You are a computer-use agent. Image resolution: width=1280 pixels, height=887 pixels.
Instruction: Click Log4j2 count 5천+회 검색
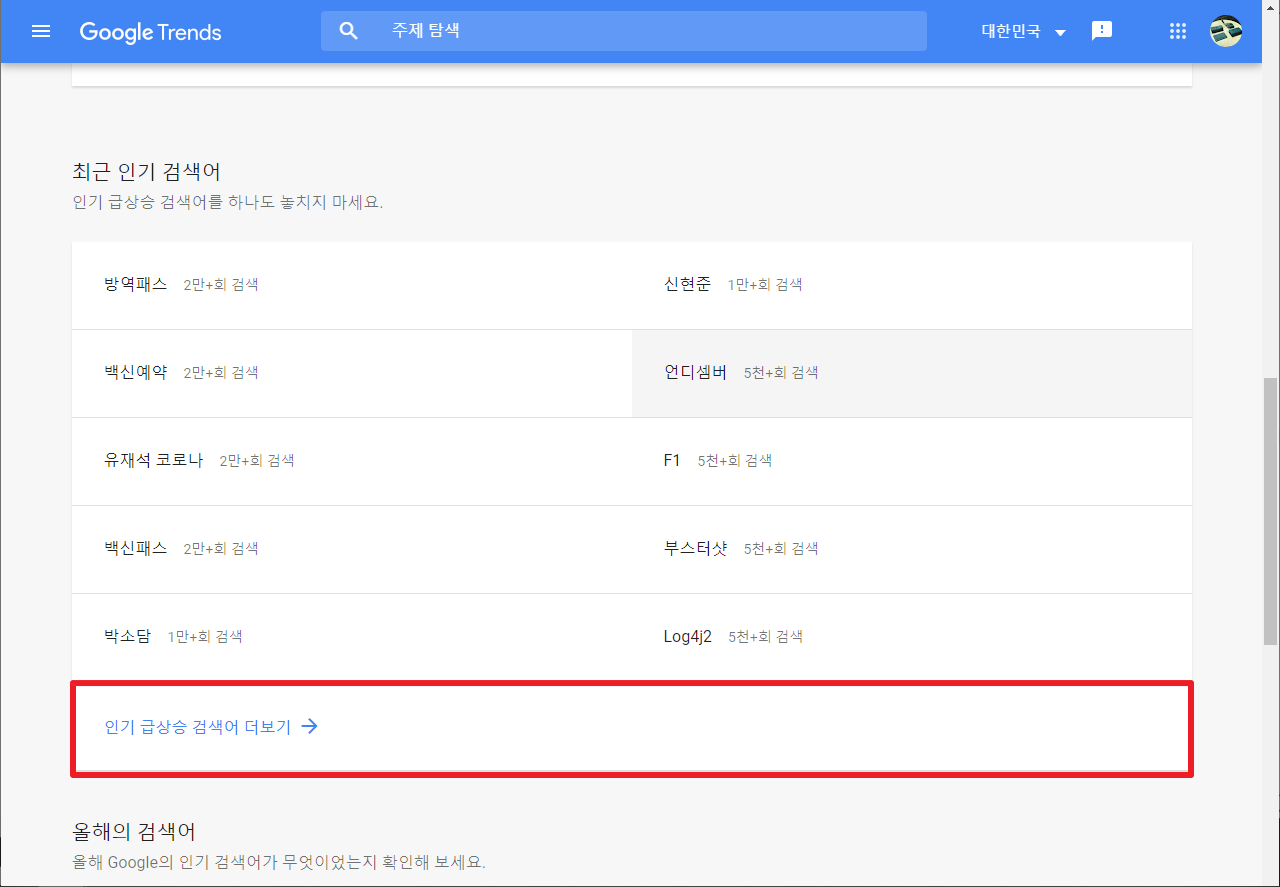coord(765,637)
